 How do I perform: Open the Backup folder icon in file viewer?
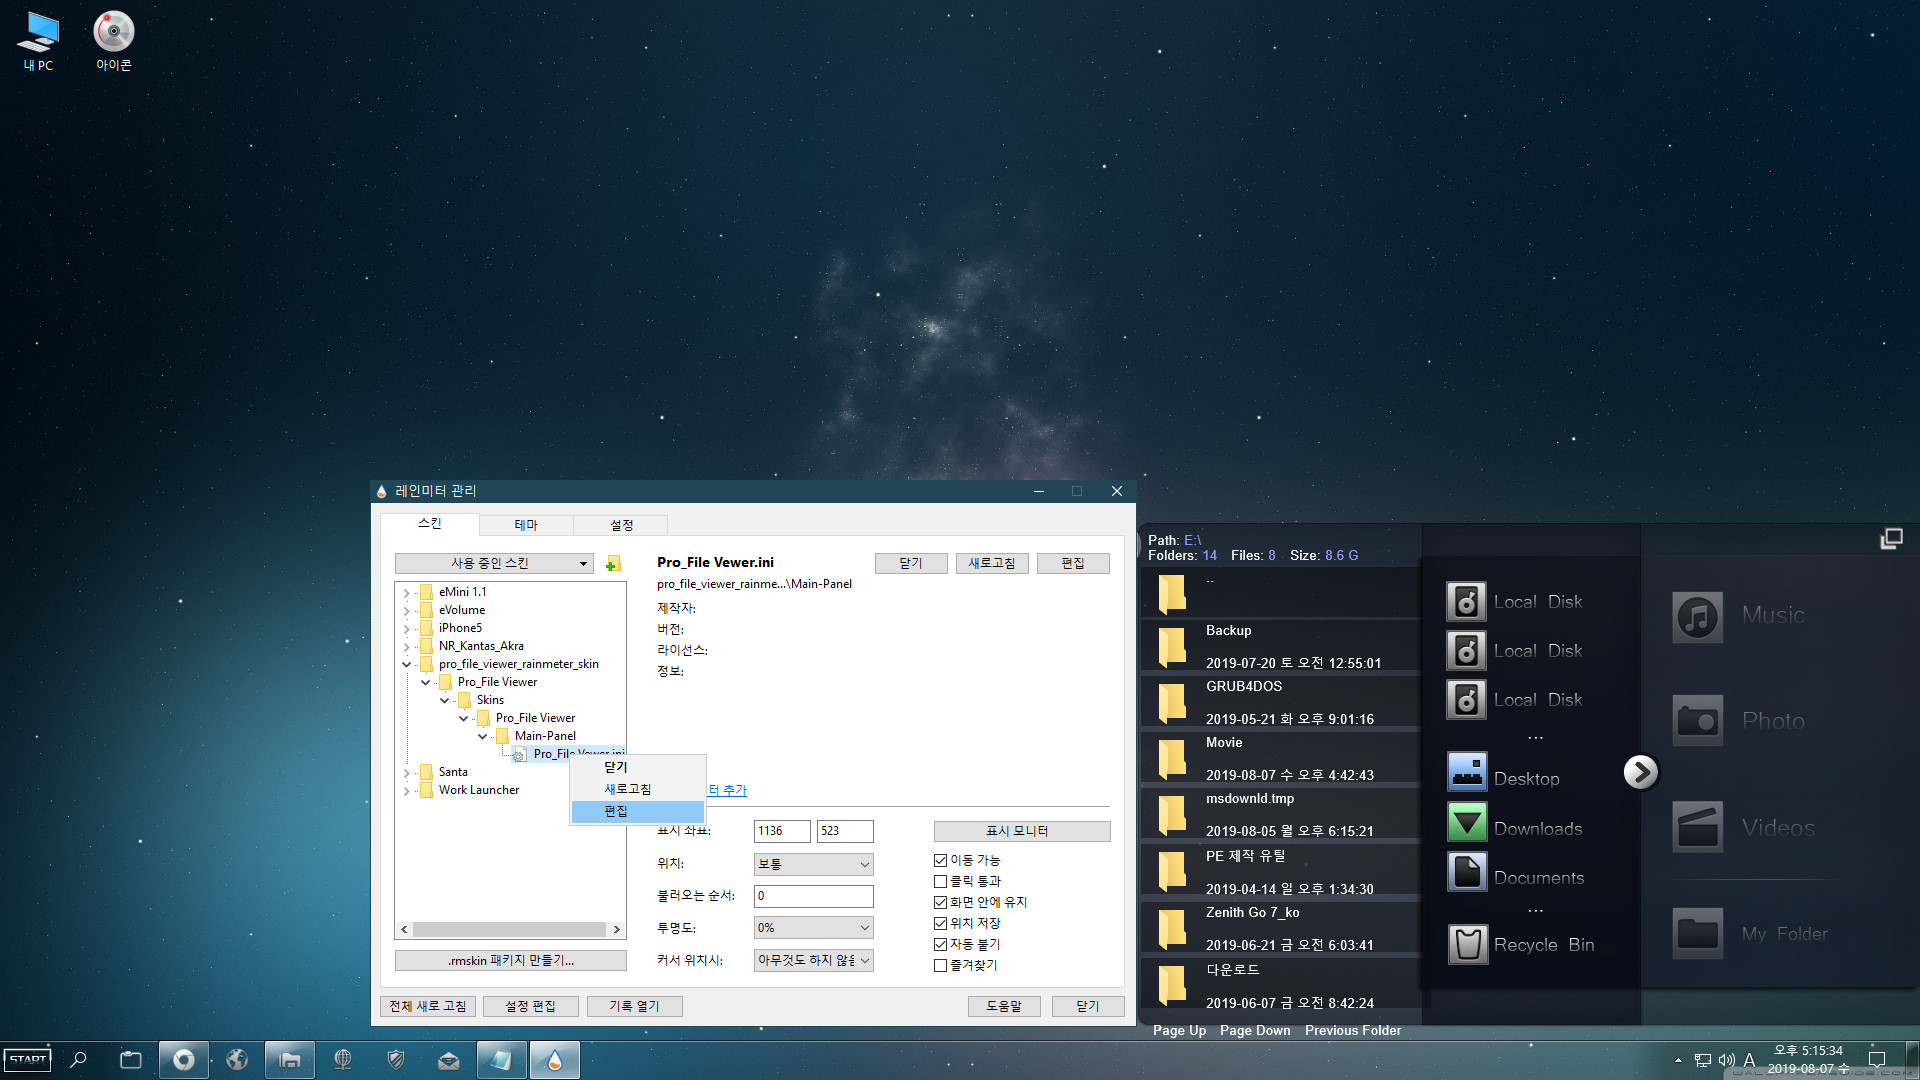[x=1172, y=647]
